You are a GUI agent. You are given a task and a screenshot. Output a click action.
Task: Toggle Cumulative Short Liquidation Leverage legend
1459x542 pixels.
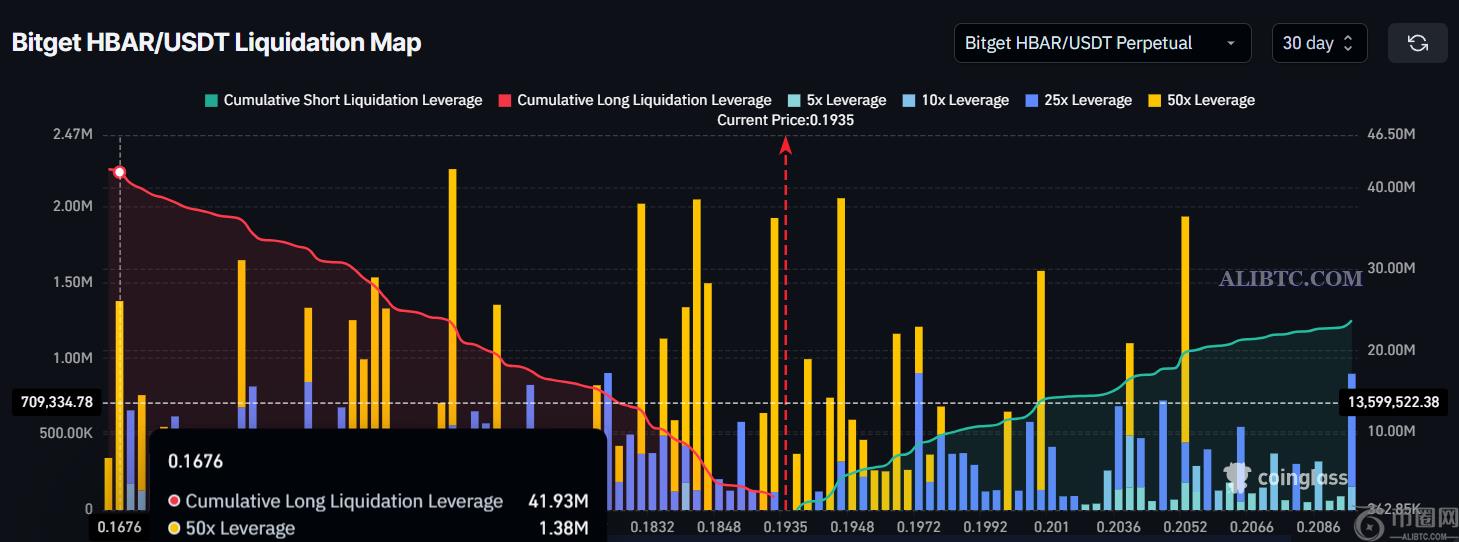[352, 100]
